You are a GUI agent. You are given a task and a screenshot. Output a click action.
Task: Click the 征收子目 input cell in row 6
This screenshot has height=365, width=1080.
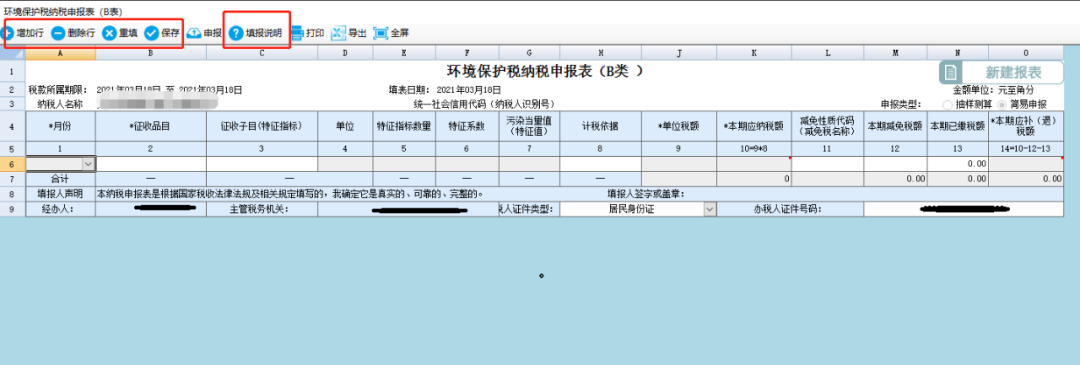pyautogui.click(x=262, y=164)
